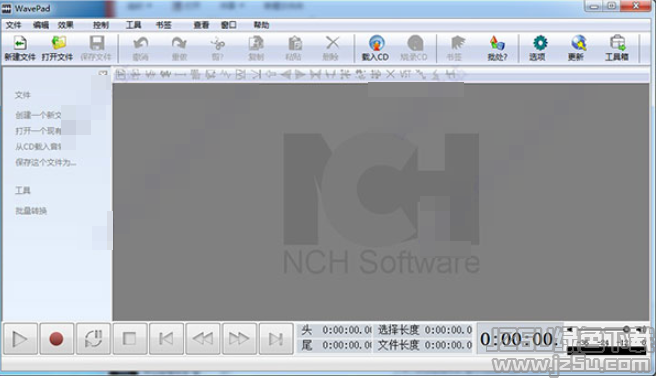
Task: Click sidebar link 从CD载入音…
Action: coord(38,146)
